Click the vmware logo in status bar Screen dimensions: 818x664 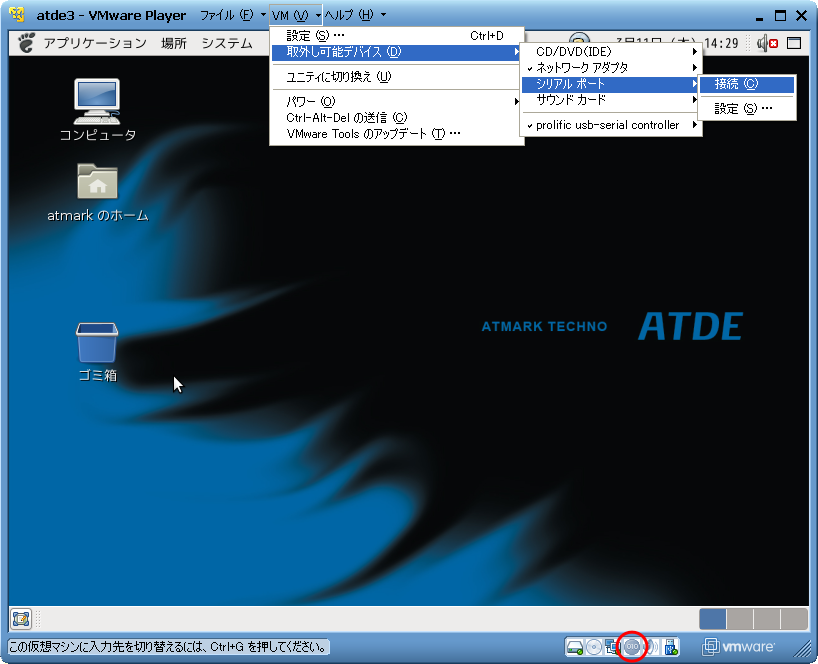pyautogui.click(x=738, y=647)
